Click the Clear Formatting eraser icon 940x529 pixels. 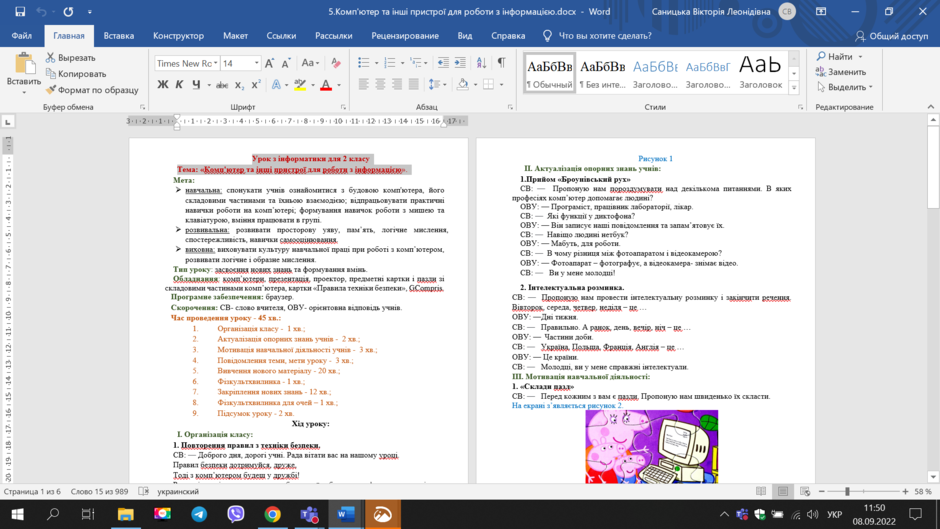[336, 63]
